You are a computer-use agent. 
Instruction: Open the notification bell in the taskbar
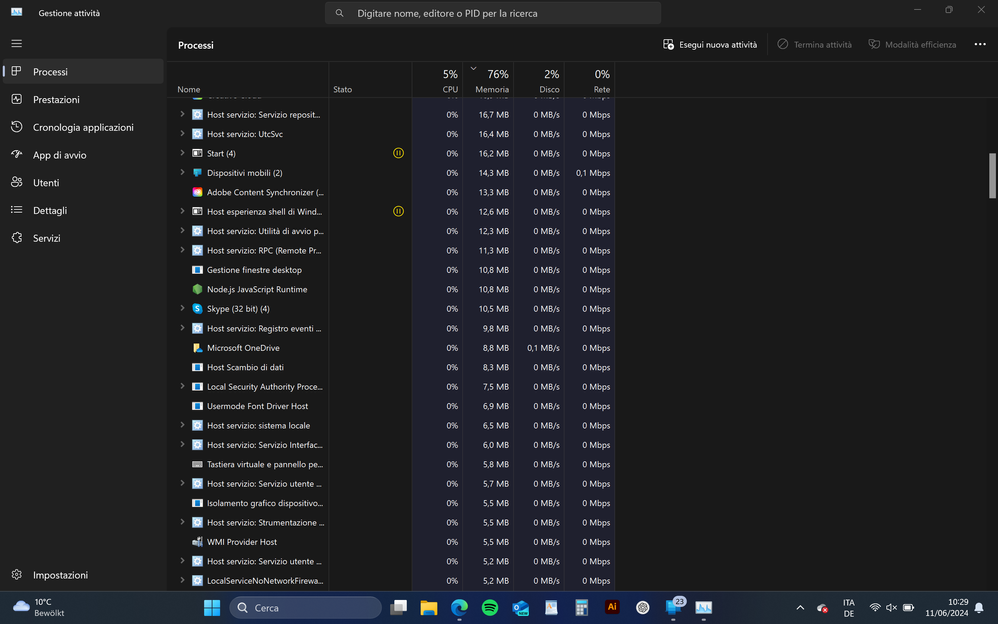point(979,607)
